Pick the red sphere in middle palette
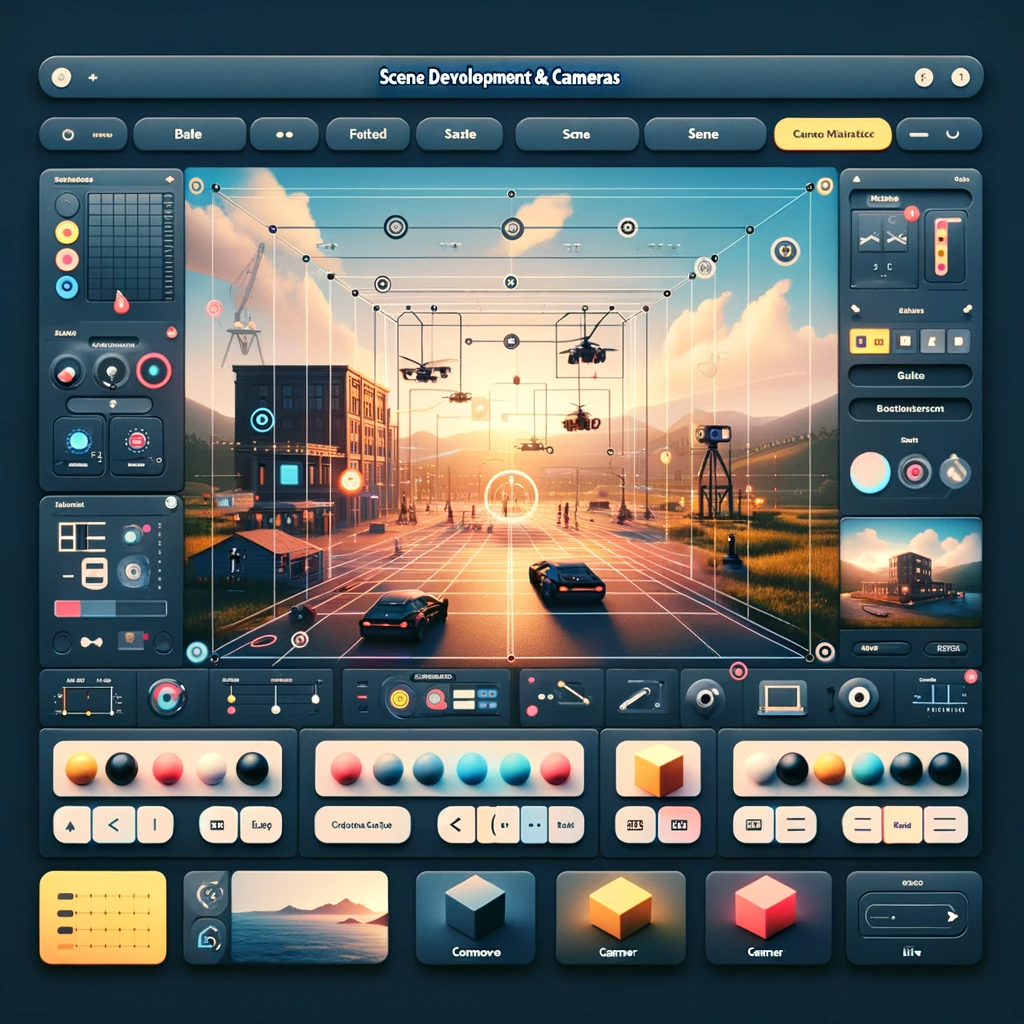 tap(346, 769)
